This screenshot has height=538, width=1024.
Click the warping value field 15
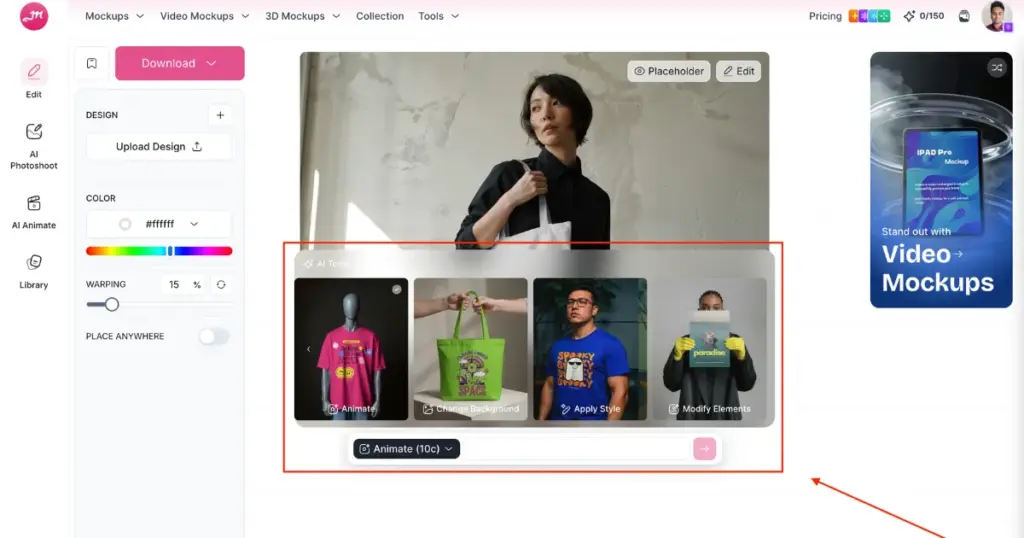click(174, 285)
